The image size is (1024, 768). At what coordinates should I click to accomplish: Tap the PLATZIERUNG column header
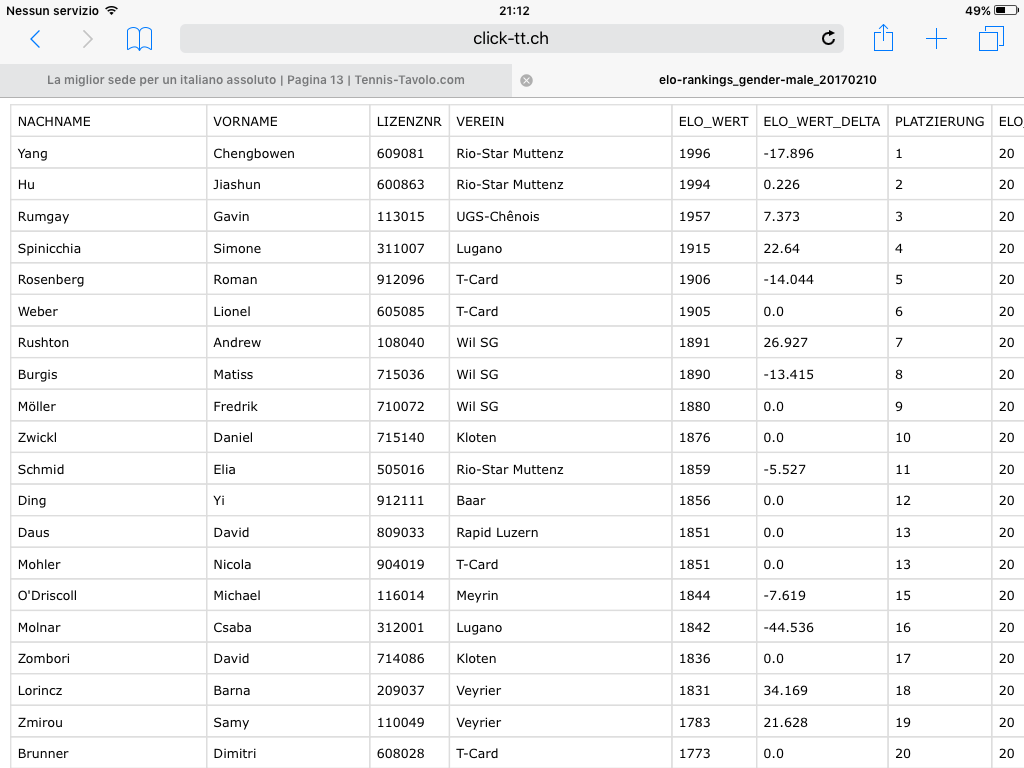939,122
